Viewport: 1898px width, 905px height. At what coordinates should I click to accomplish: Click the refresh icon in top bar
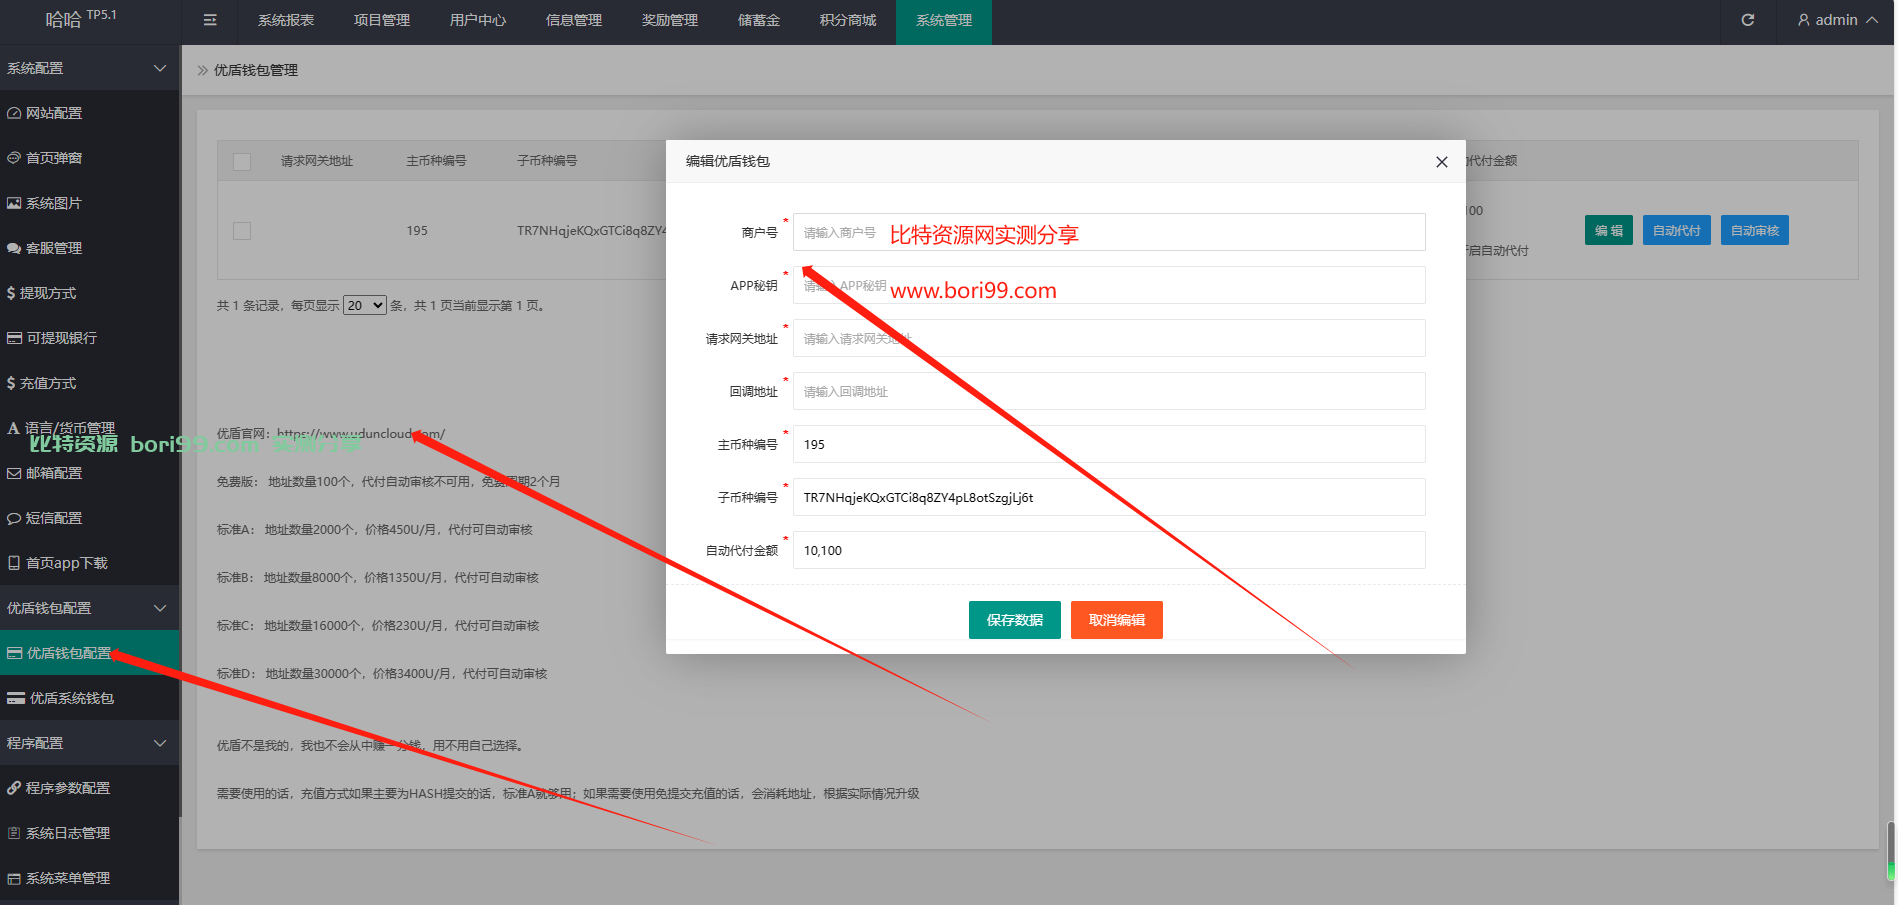pyautogui.click(x=1748, y=20)
